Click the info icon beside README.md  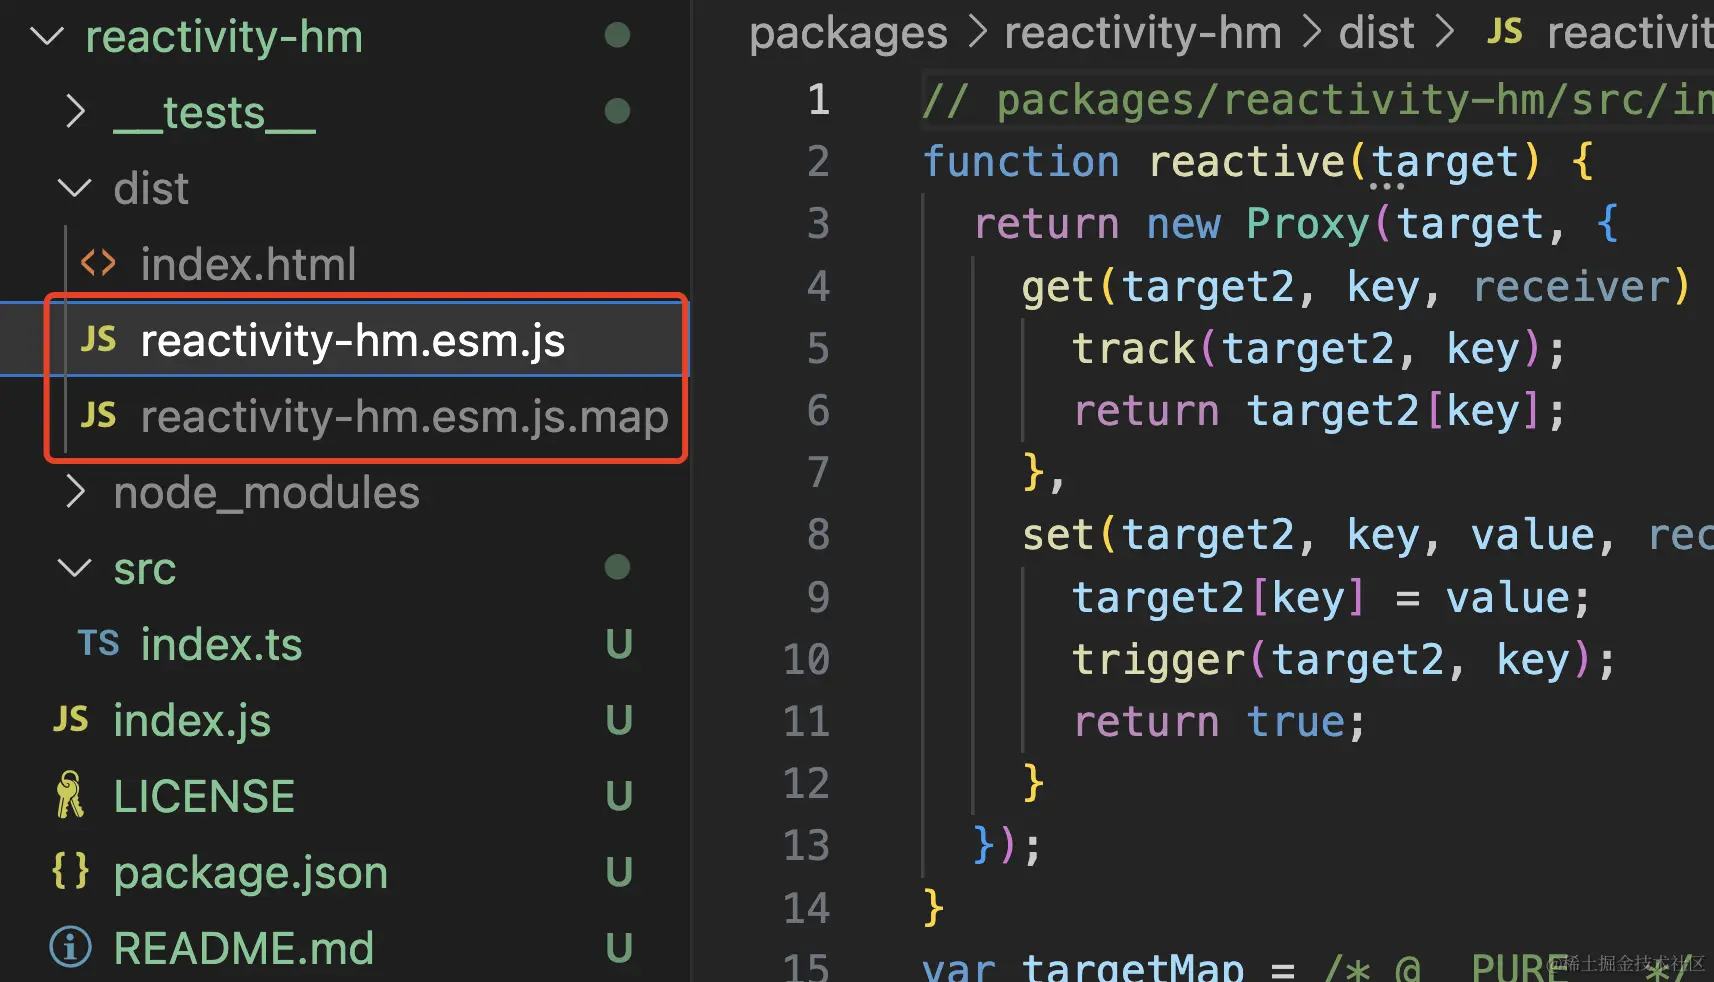pos(69,946)
